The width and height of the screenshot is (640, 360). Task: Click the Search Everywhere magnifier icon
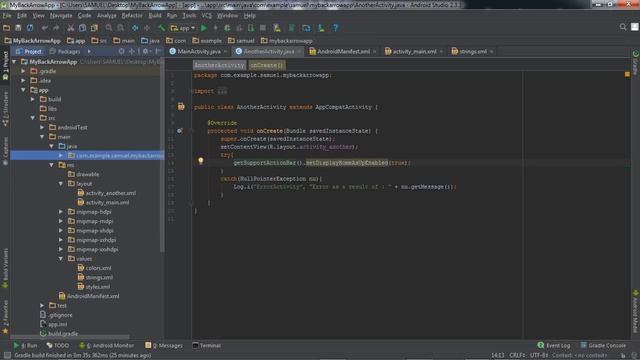coord(623,27)
